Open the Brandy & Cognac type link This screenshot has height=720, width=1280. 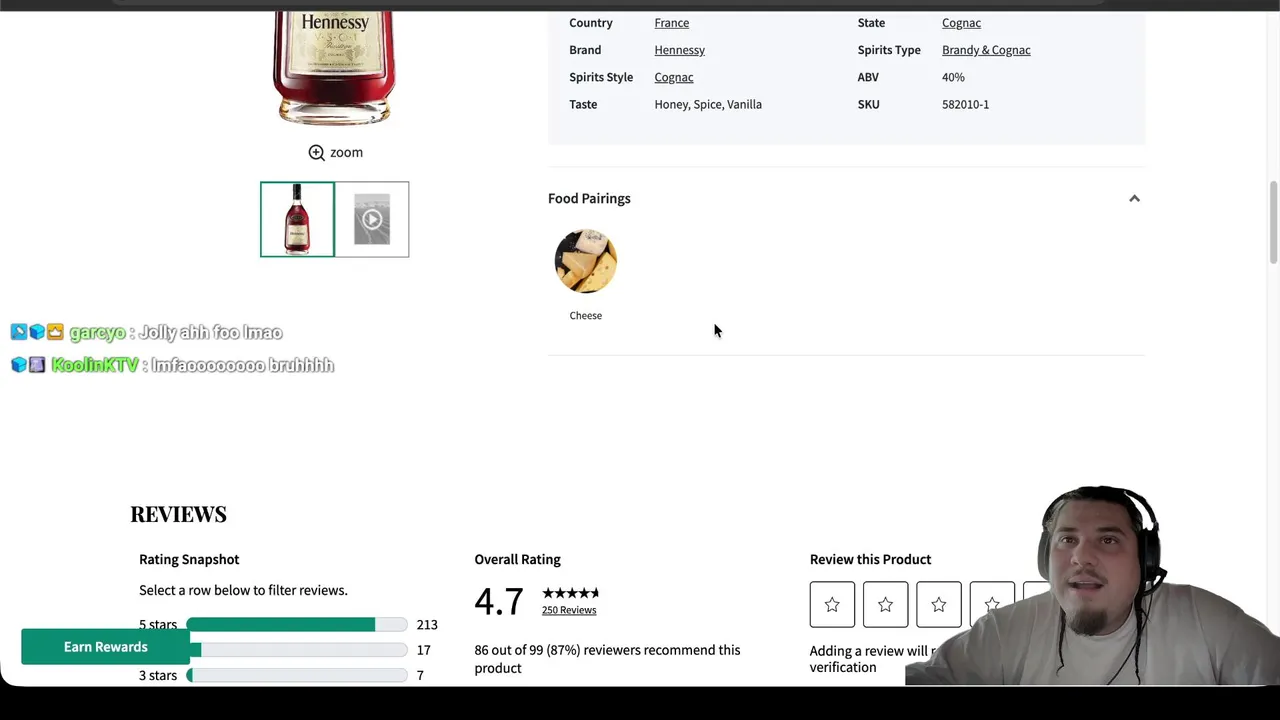(986, 50)
